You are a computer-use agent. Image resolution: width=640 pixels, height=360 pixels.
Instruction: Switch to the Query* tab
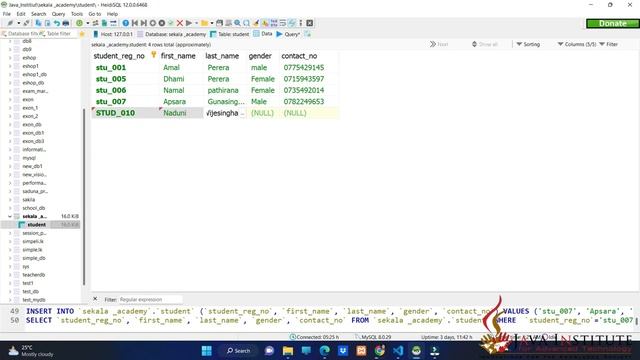(x=288, y=34)
